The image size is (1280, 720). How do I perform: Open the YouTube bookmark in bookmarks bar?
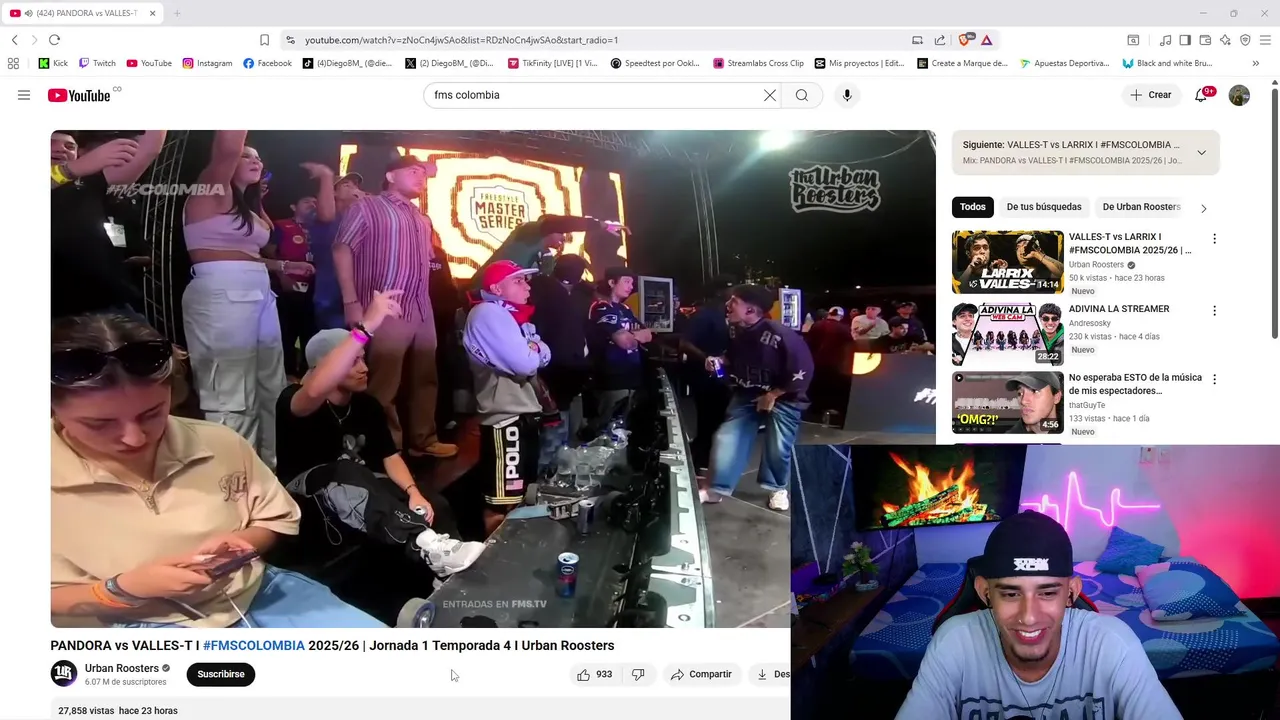[149, 63]
